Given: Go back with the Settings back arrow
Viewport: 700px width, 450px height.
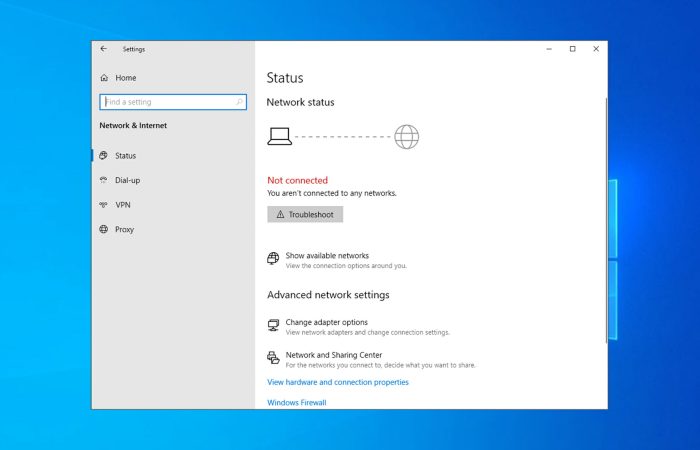Looking at the screenshot, I should click(x=104, y=49).
